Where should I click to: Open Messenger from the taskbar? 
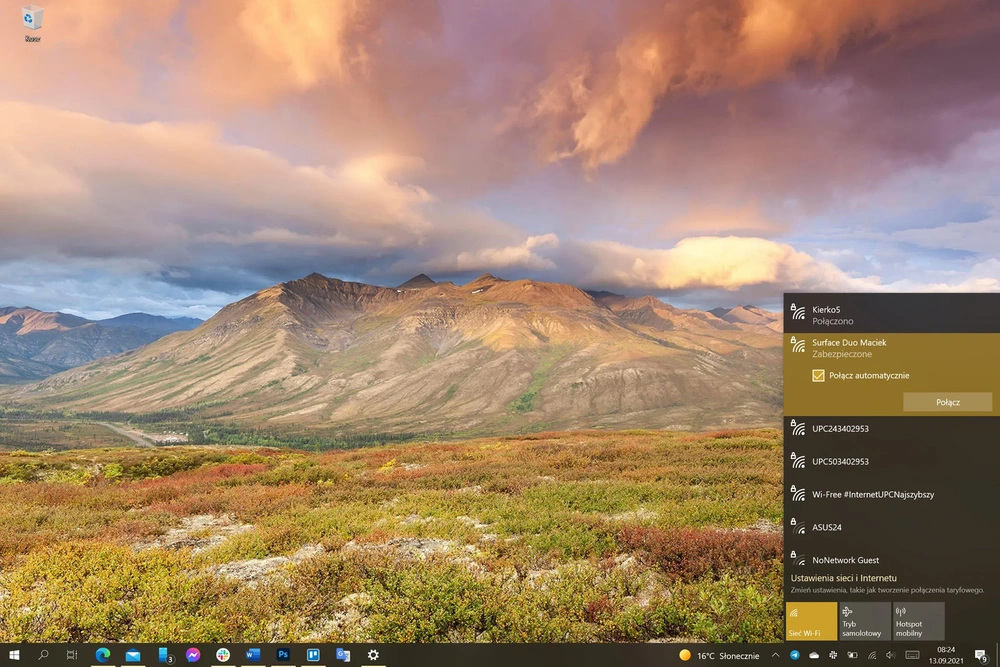pyautogui.click(x=193, y=655)
